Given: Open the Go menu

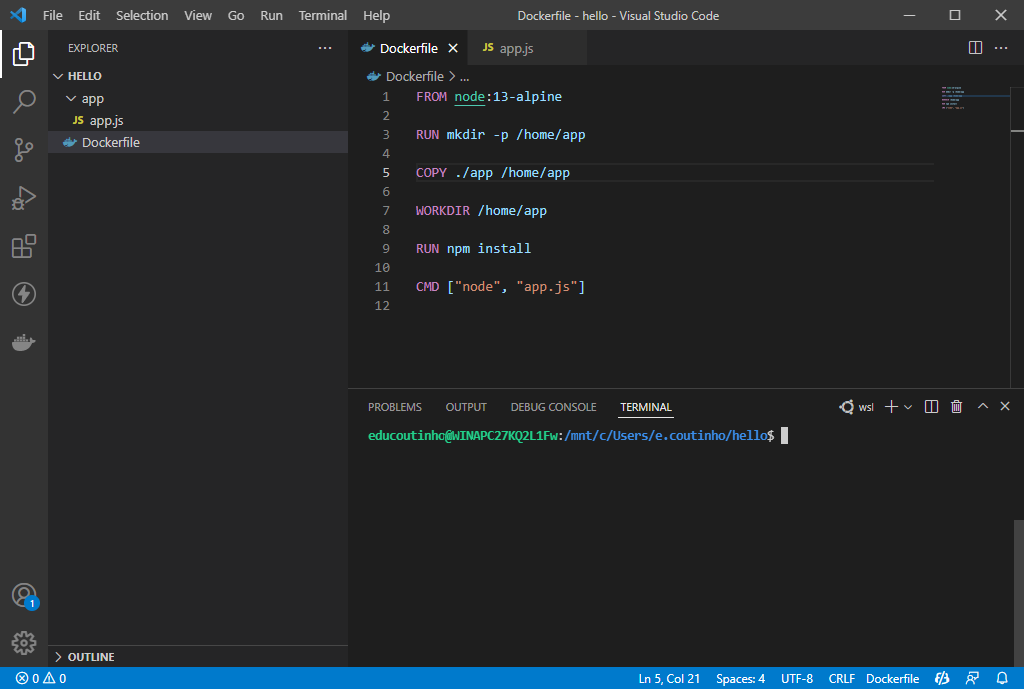Looking at the screenshot, I should (x=236, y=15).
